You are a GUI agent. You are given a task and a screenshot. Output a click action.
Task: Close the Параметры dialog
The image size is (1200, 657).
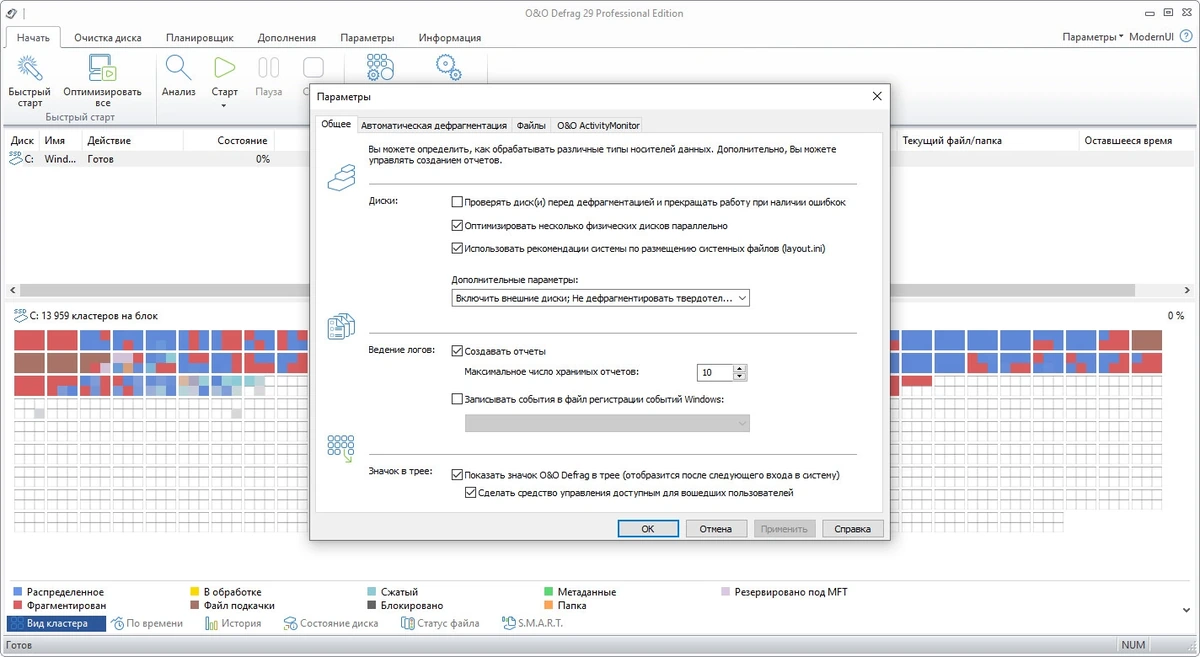pyautogui.click(x=877, y=96)
